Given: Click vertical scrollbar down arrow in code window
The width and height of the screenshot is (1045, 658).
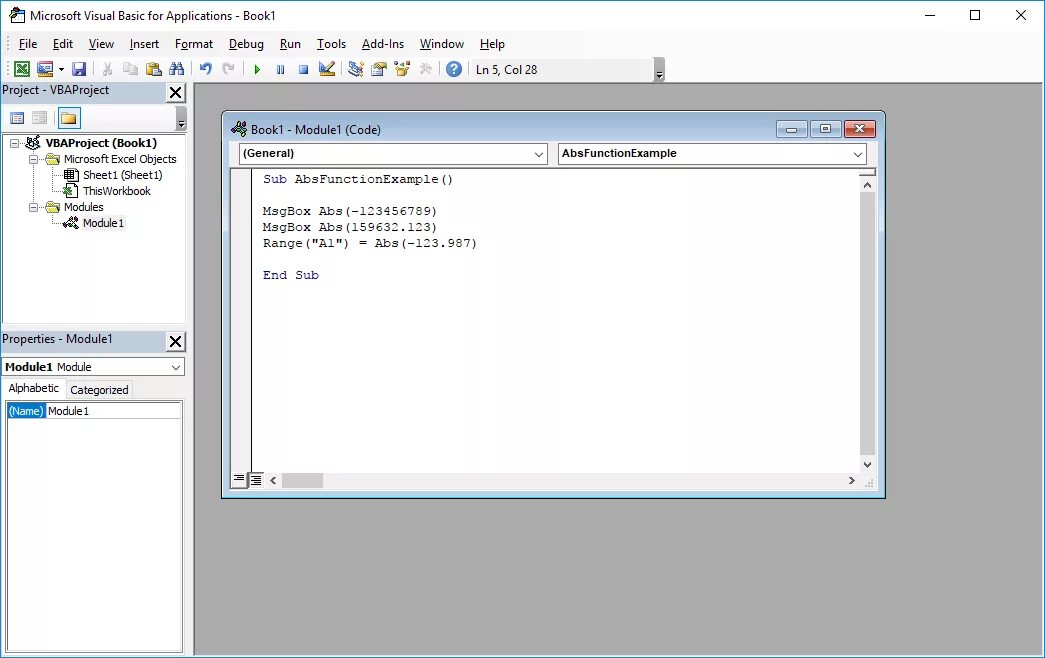Looking at the screenshot, I should click(x=867, y=465).
